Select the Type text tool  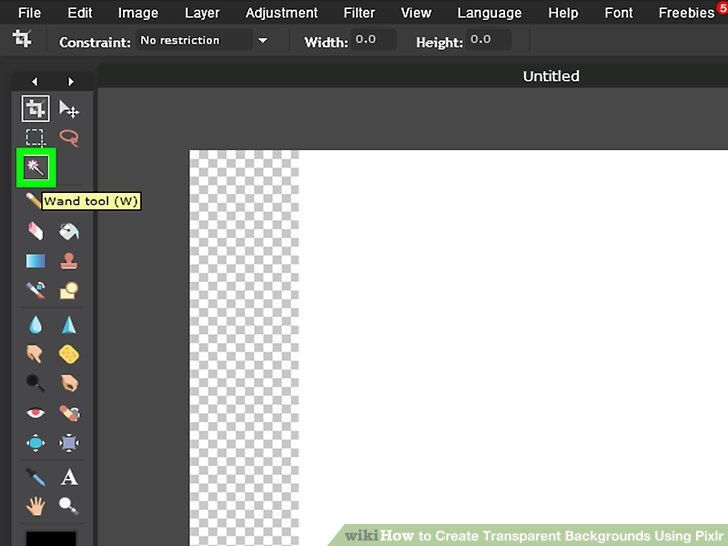click(x=69, y=477)
